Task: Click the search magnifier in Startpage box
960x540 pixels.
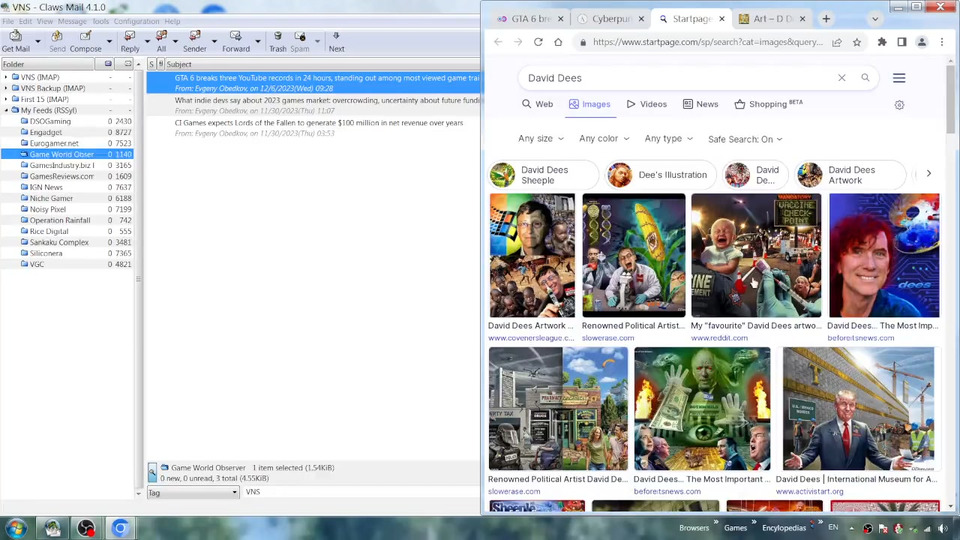Action: [x=865, y=78]
